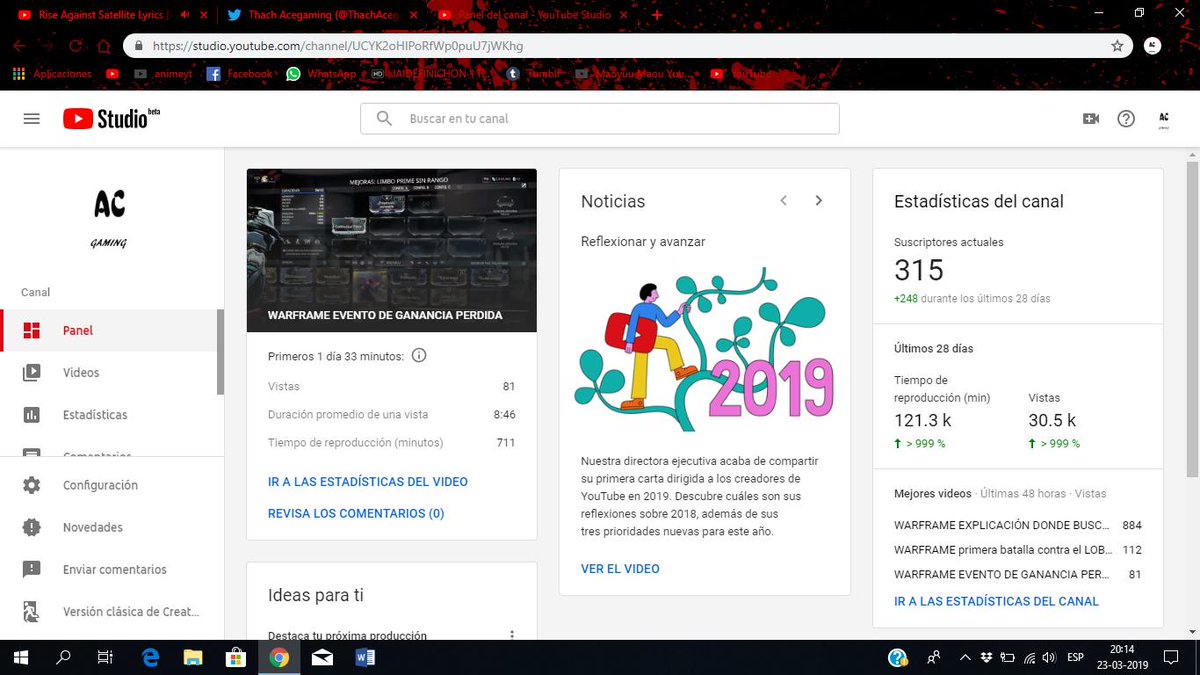1200x675 pixels.
Task: Click IR A LAS ESTADÍSTICAS DEL VIDEO link
Action: pos(368,482)
